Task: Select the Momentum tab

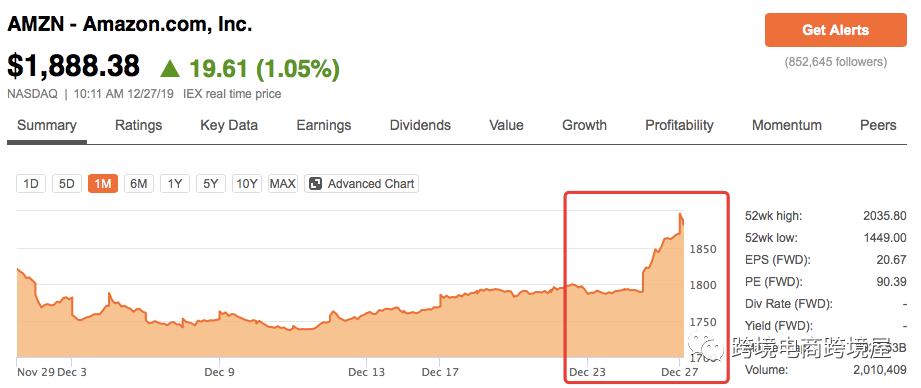Action: 786,125
